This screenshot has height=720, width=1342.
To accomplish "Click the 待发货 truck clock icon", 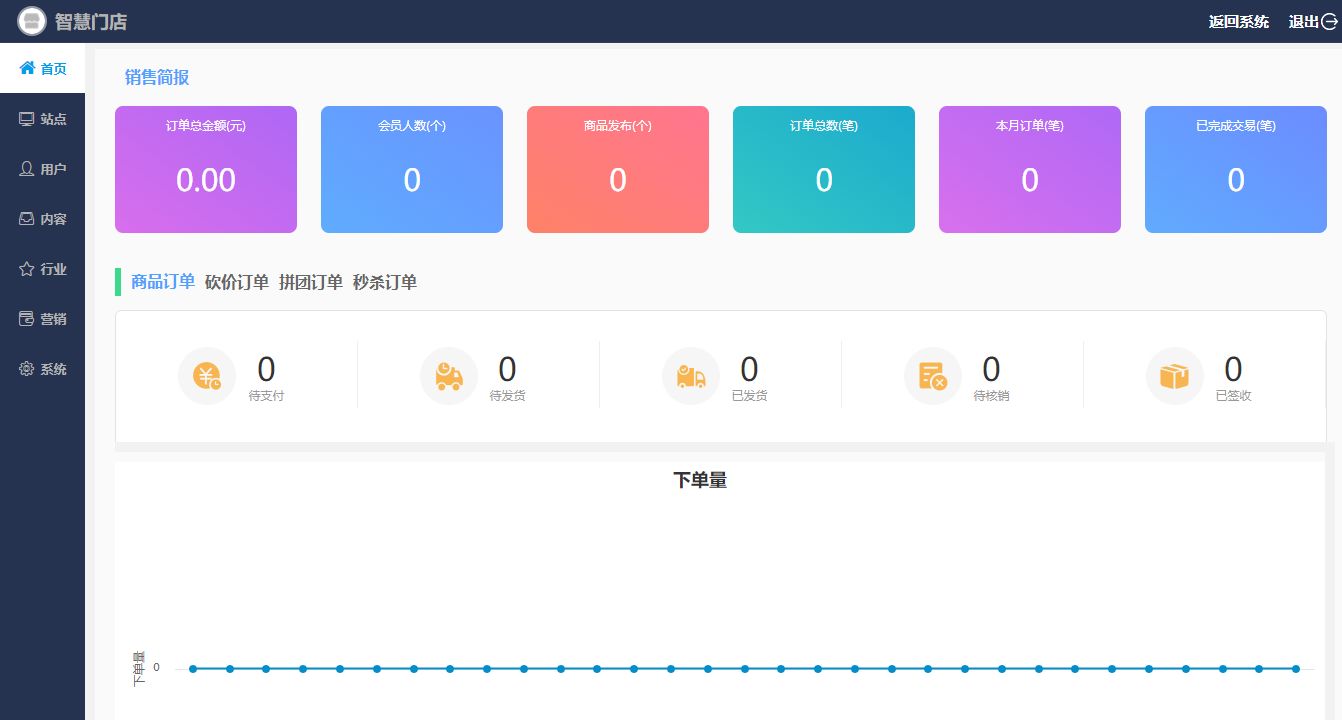I will [x=449, y=376].
